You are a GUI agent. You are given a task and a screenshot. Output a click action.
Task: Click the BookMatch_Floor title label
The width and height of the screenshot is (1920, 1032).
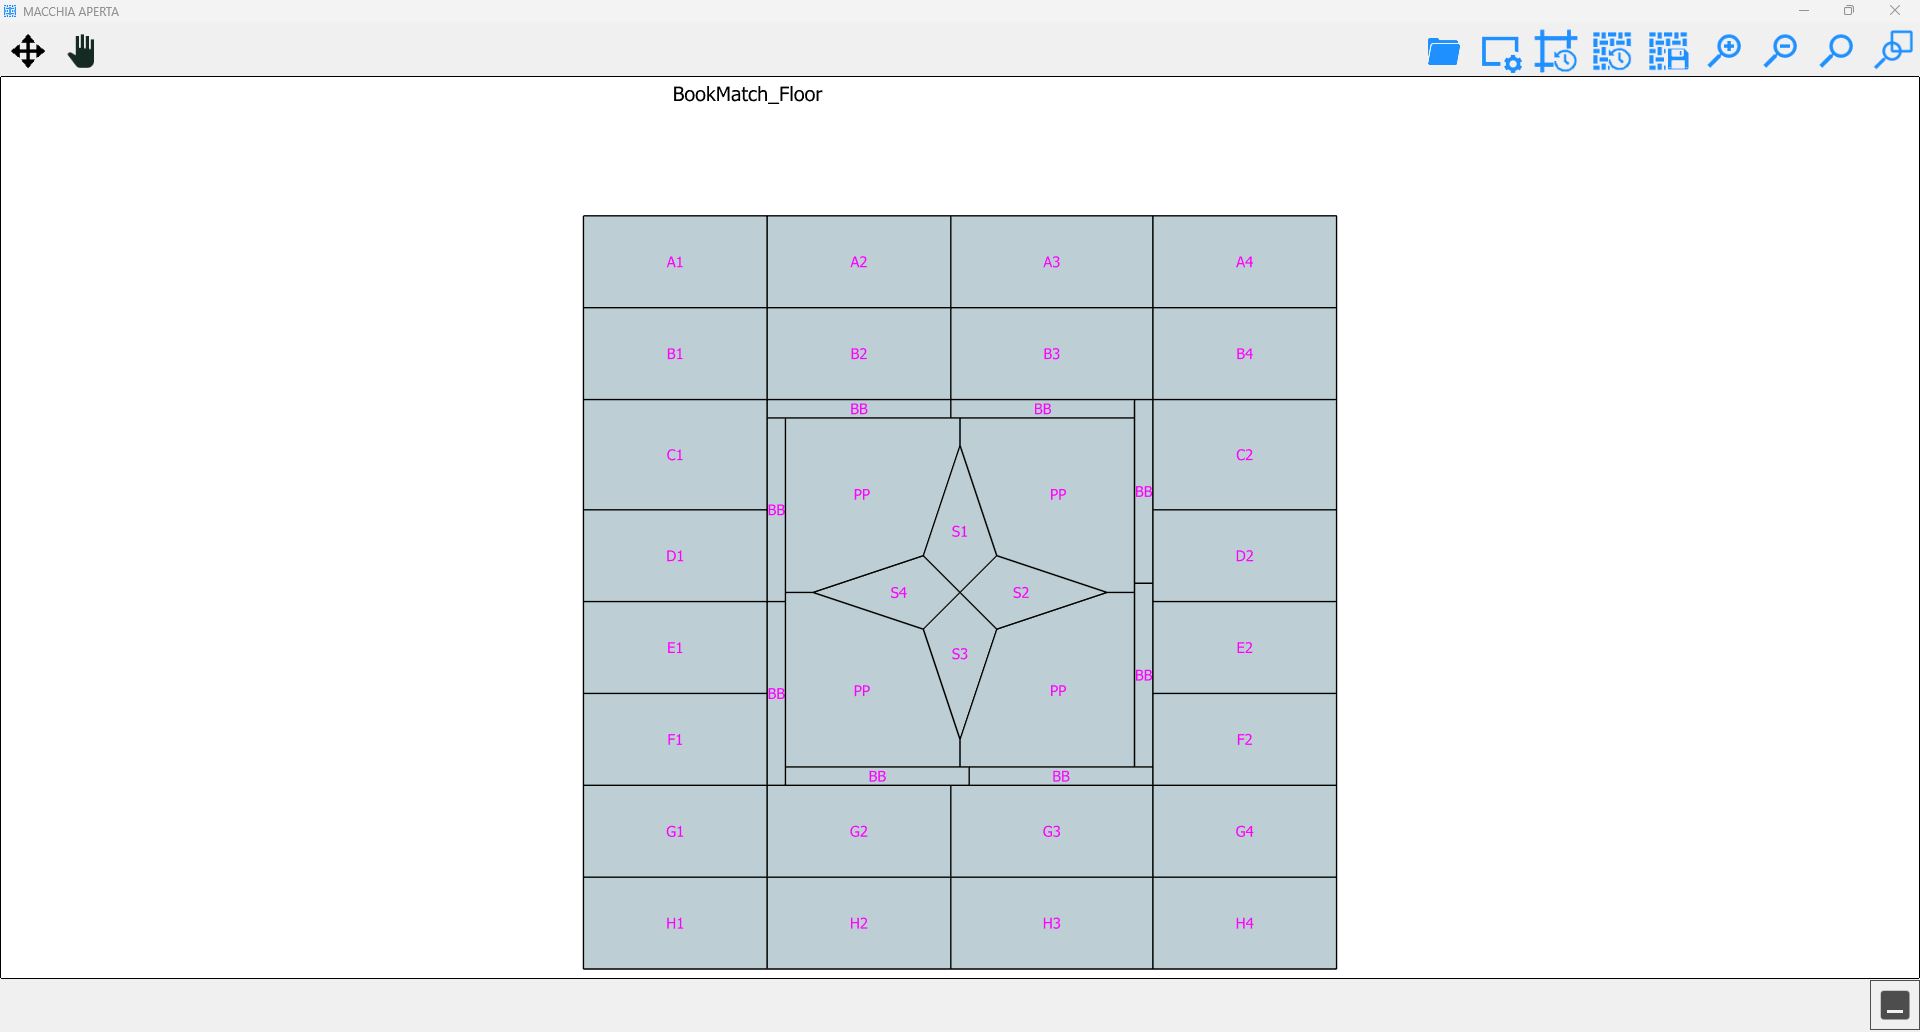pyautogui.click(x=747, y=94)
